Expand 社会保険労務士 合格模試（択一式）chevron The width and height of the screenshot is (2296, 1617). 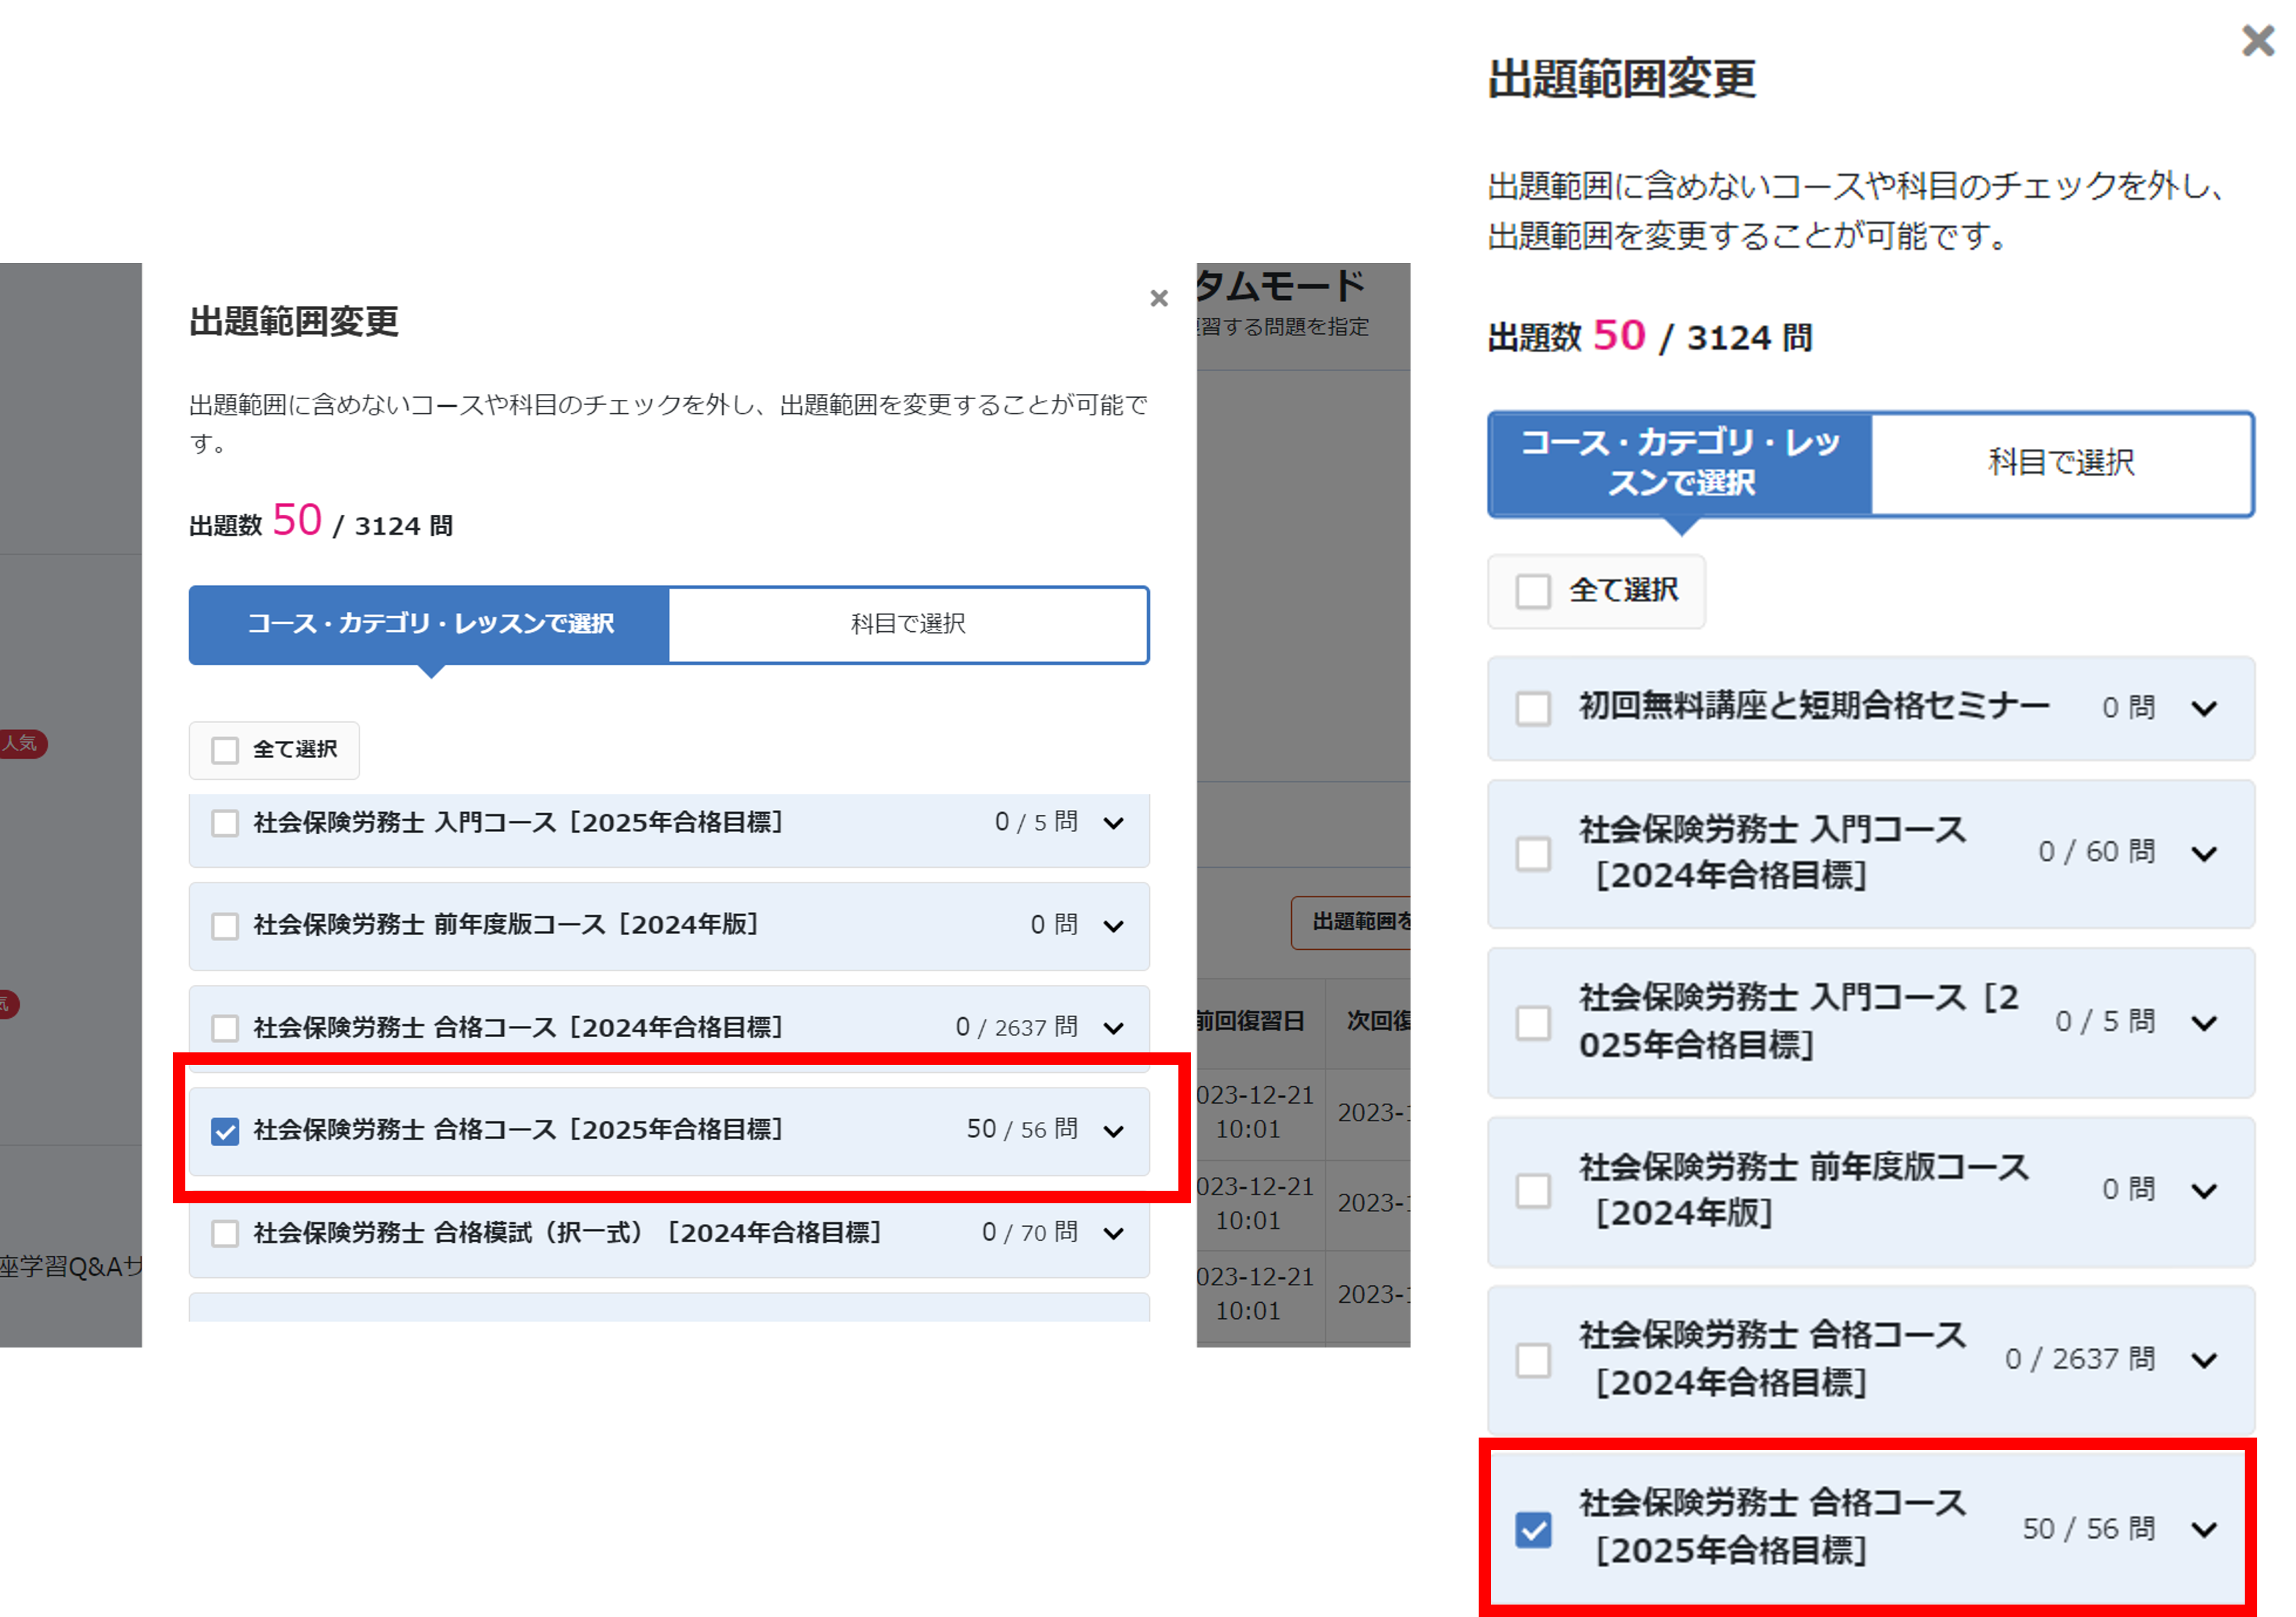[1112, 1233]
